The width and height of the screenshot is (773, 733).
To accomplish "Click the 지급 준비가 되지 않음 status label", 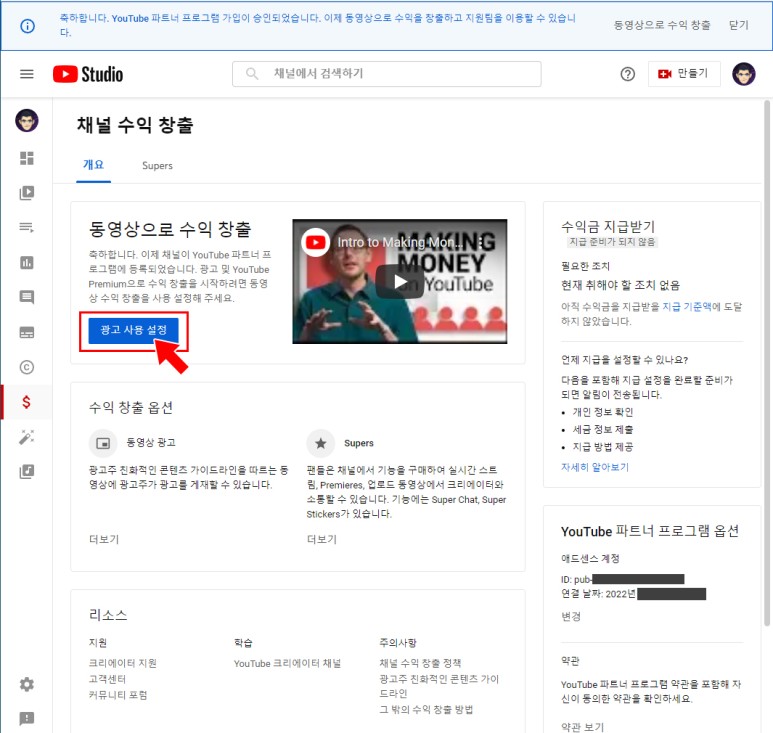I will (x=612, y=242).
